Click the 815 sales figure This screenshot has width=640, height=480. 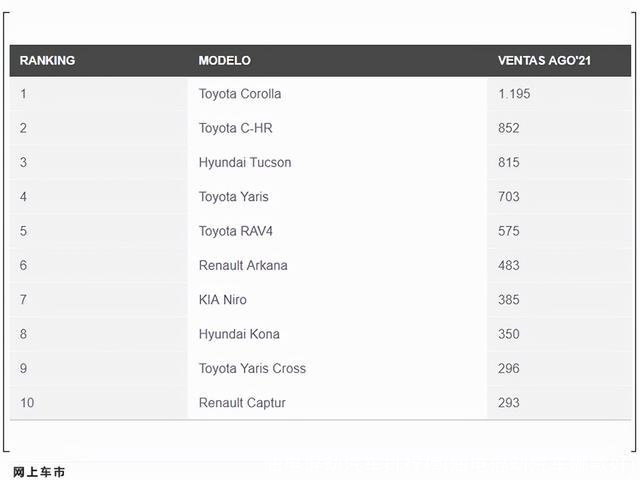pyautogui.click(x=509, y=162)
